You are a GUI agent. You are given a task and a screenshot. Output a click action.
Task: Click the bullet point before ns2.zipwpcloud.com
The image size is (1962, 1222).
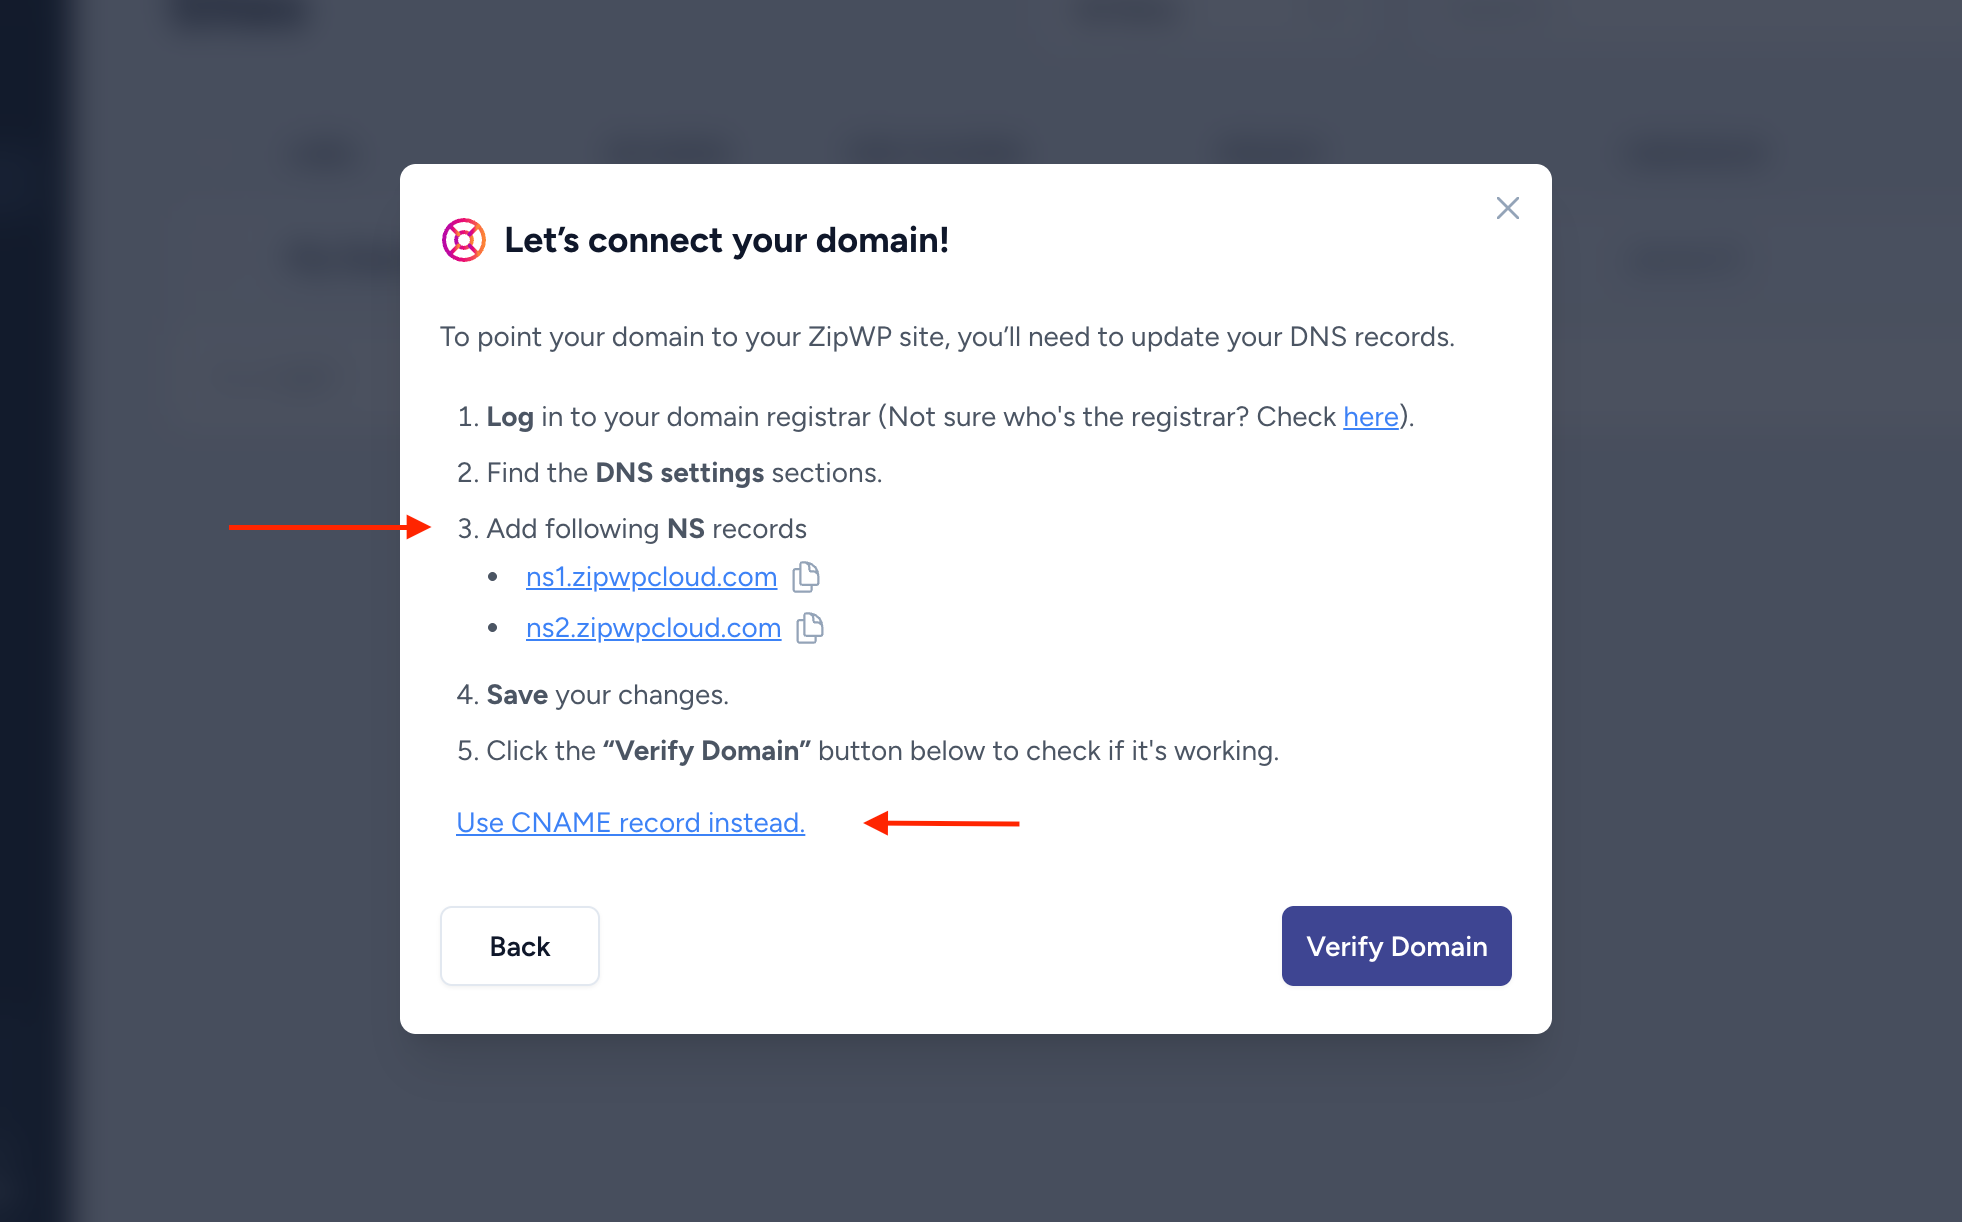(x=493, y=628)
